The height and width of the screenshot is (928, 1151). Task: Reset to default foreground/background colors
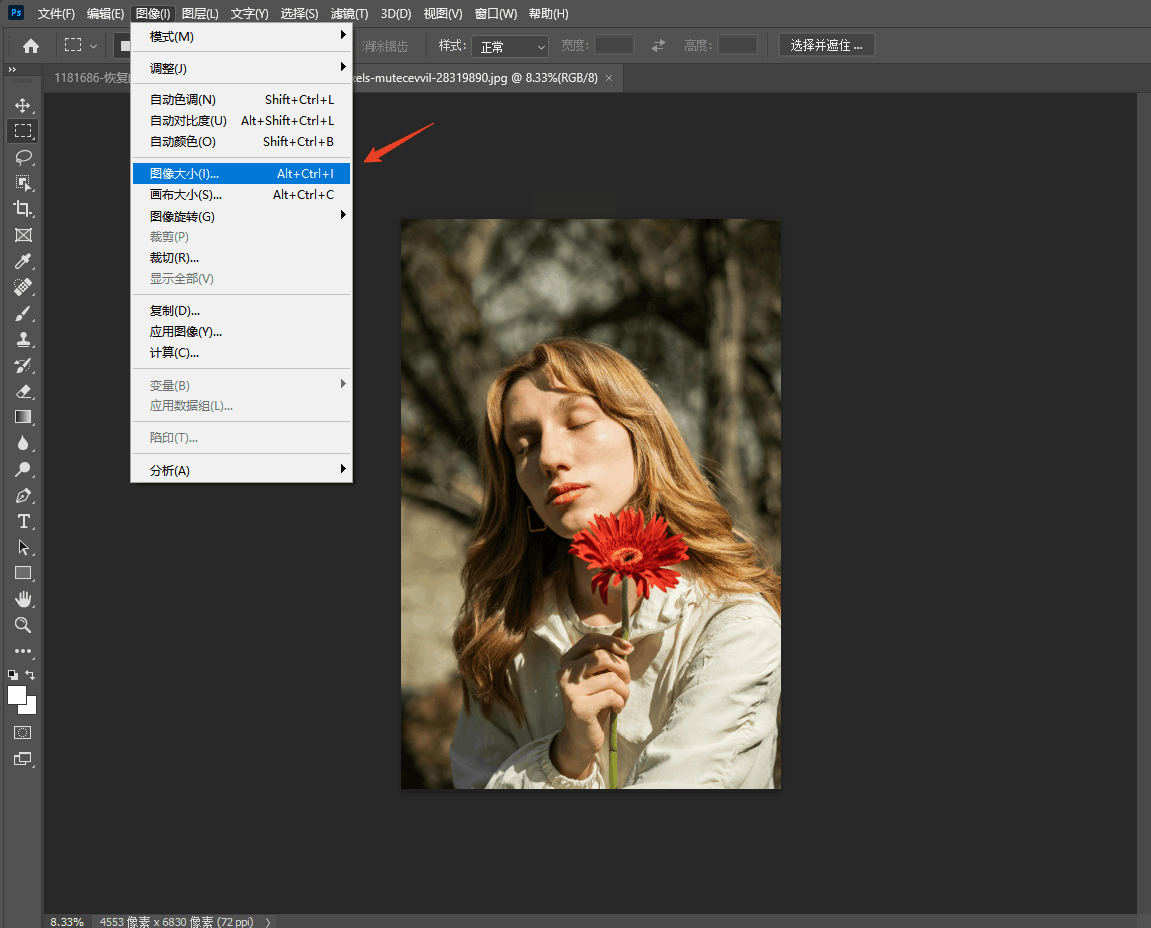(x=12, y=675)
